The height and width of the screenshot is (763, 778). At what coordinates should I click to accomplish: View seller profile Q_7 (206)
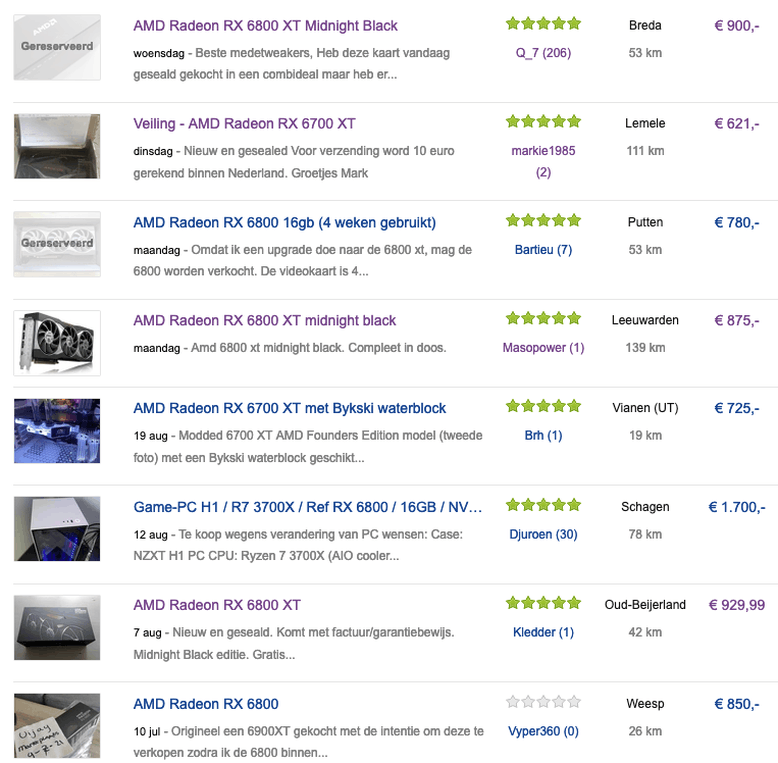click(543, 53)
